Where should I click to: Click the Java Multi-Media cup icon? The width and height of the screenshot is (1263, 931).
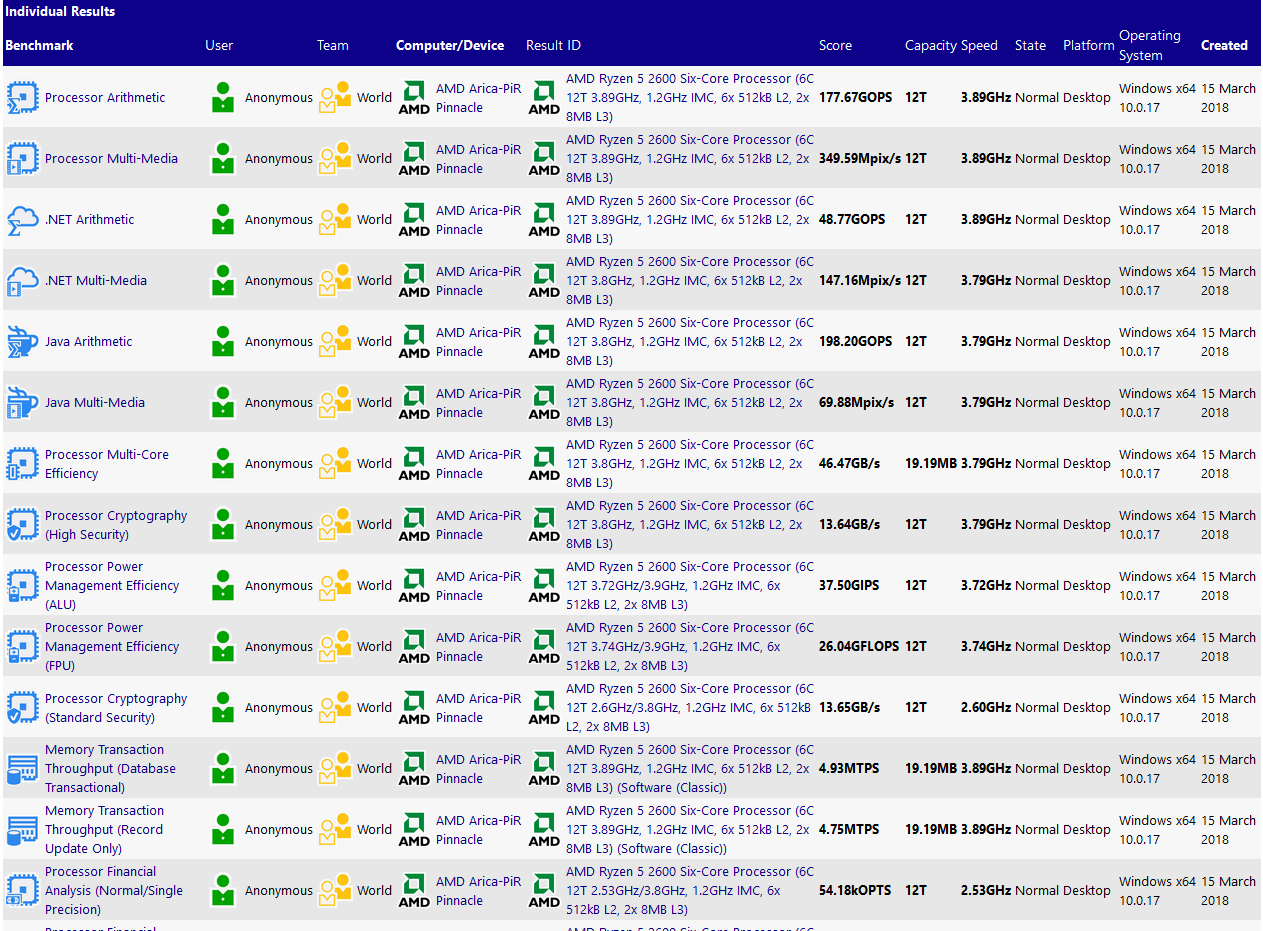point(22,403)
